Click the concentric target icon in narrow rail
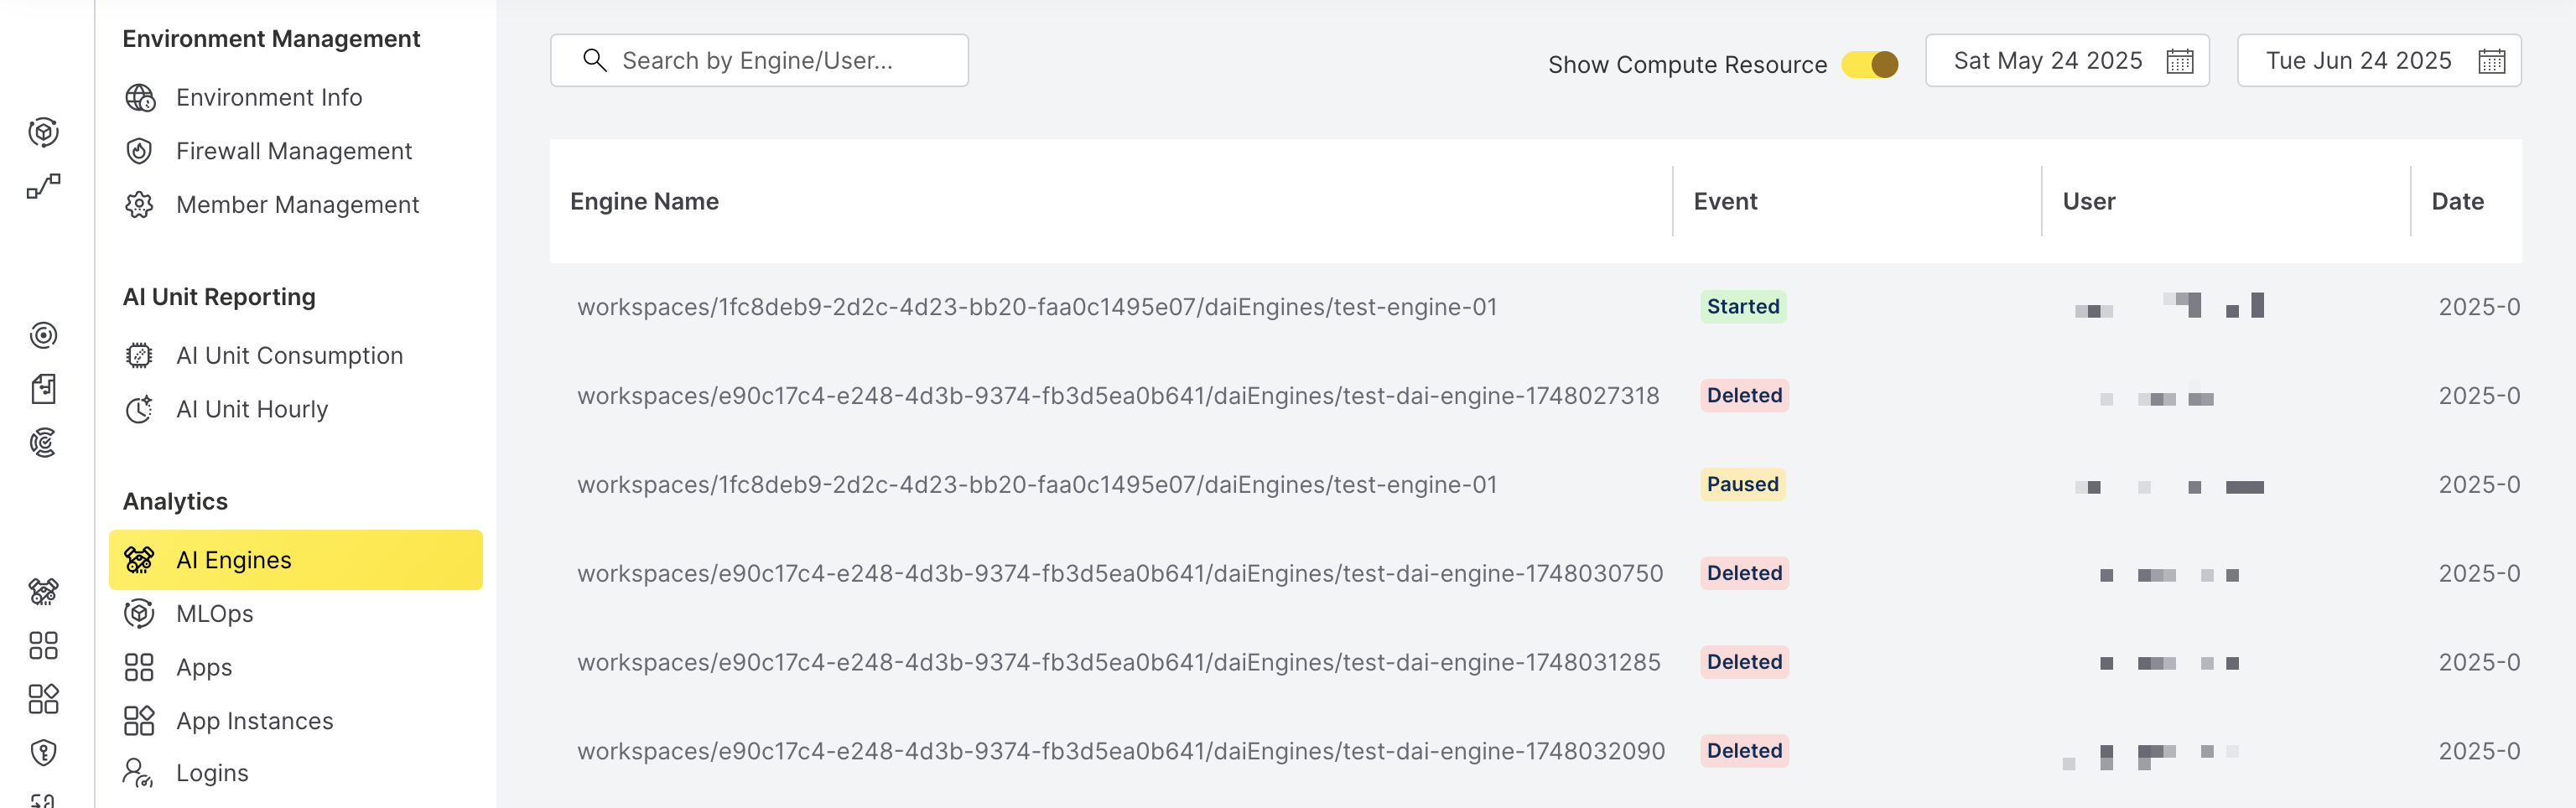Viewport: 2576px width, 808px height. 43,335
